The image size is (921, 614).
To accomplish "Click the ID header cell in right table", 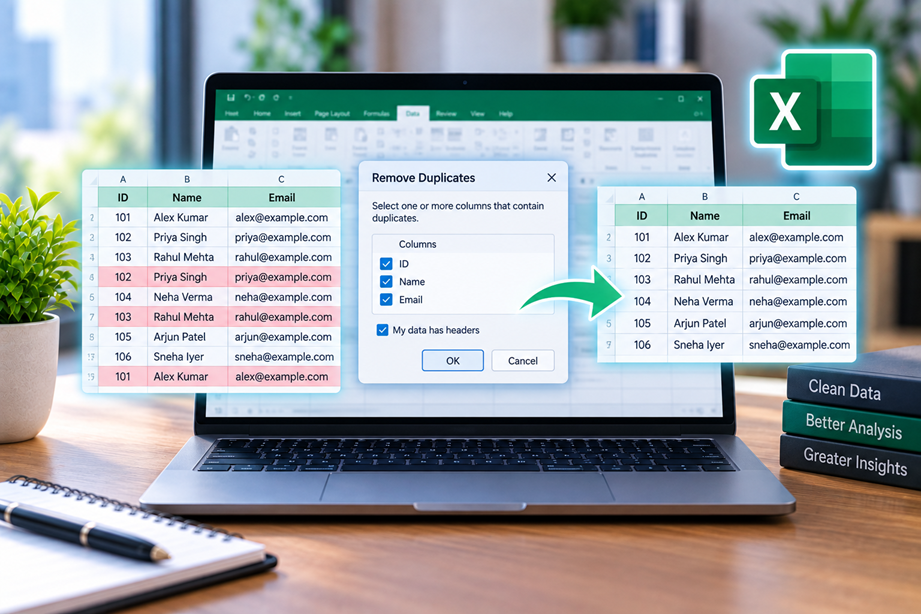I will (x=641, y=216).
